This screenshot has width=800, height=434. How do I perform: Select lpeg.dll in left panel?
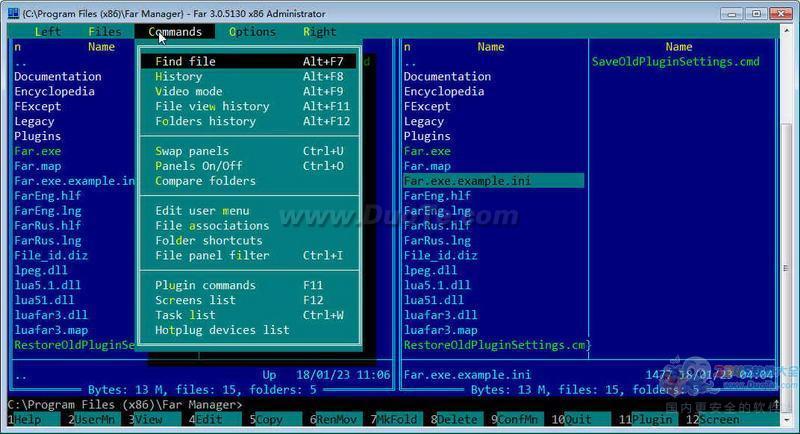point(41,270)
